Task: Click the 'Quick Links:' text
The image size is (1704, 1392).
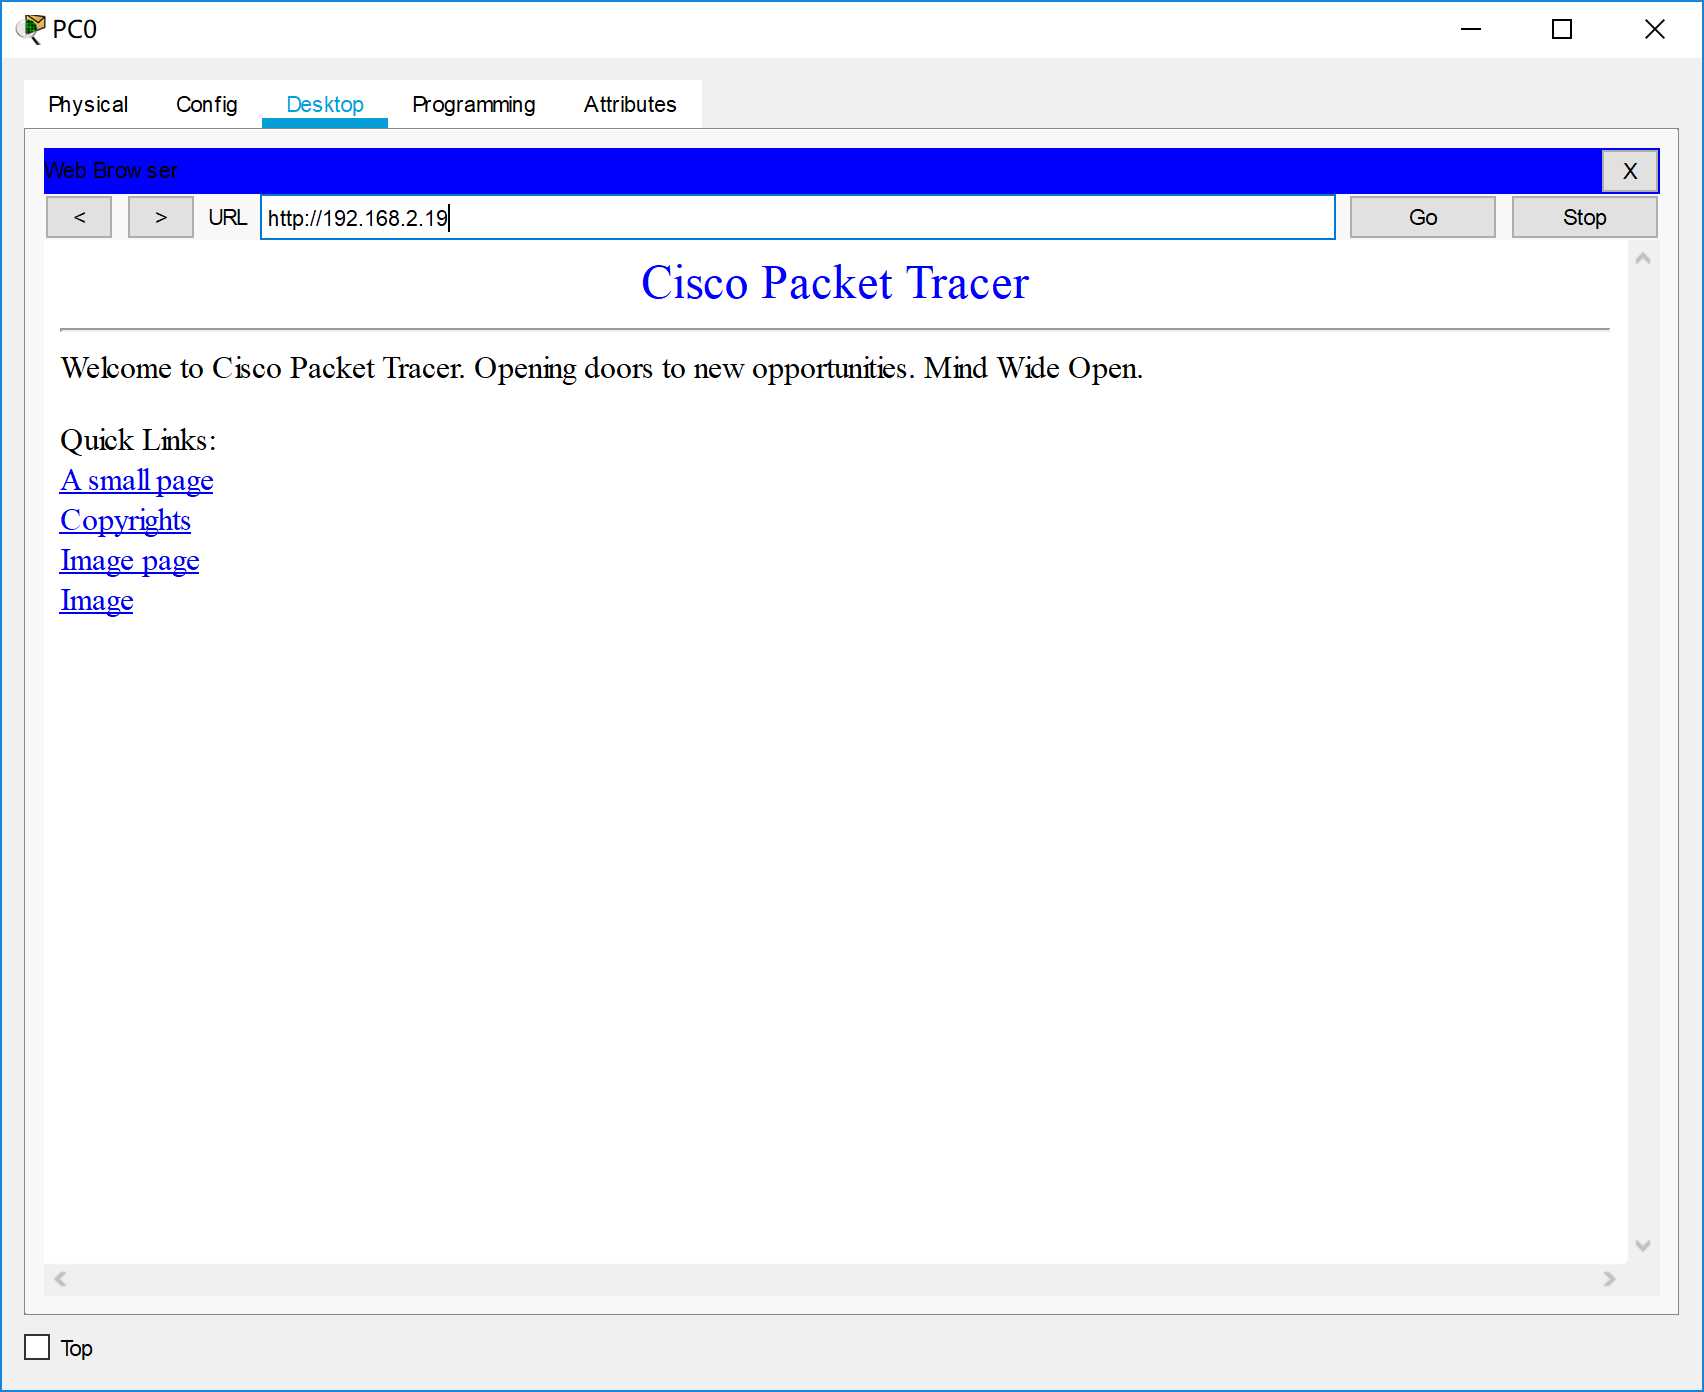Action: pos(138,440)
